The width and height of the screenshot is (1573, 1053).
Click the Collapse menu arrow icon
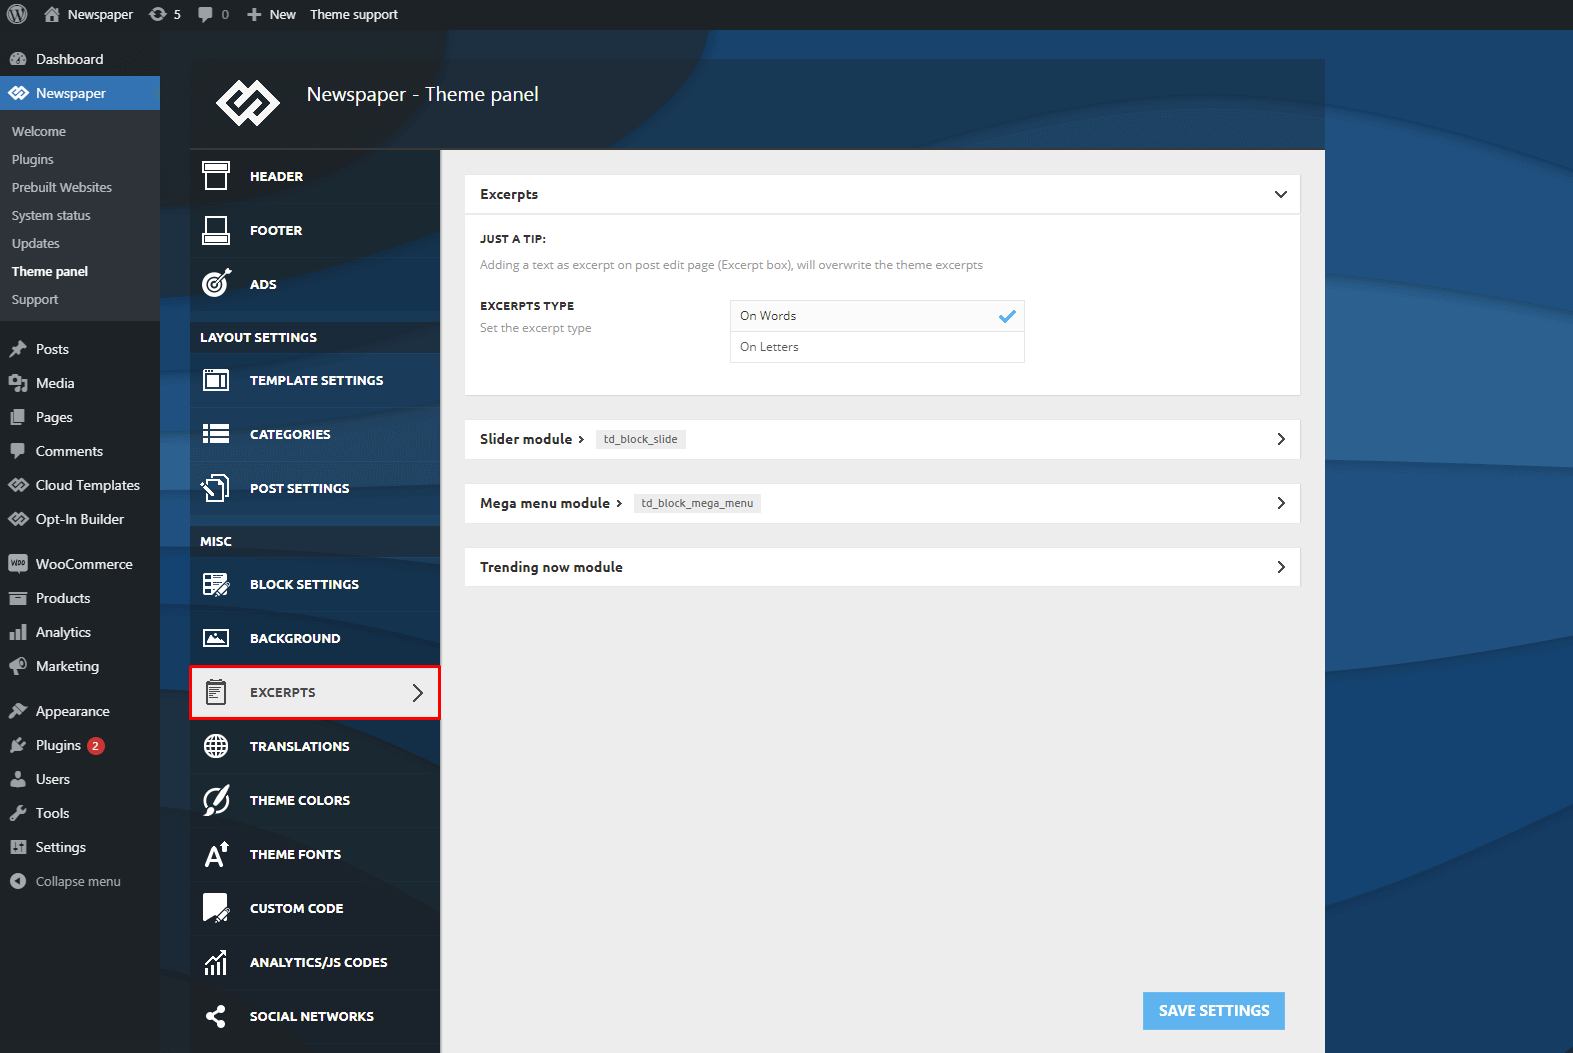point(18,881)
